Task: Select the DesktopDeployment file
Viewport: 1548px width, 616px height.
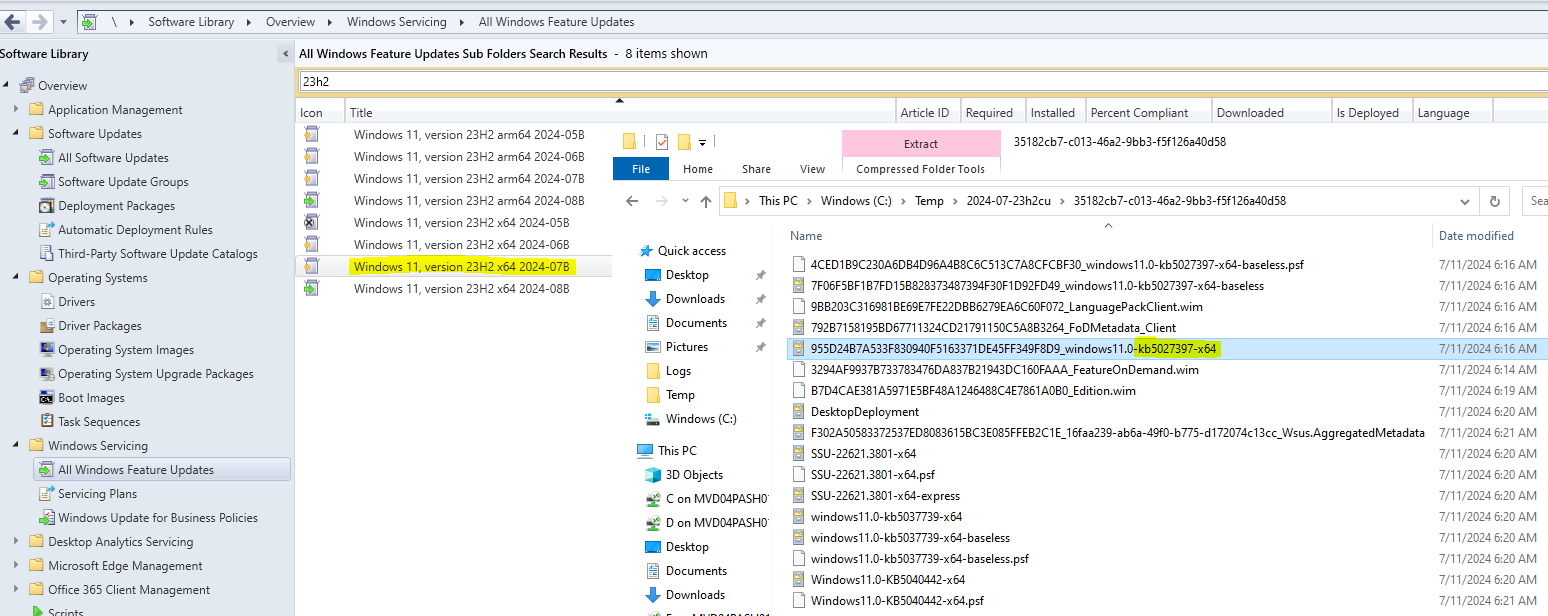Action: 865,411
